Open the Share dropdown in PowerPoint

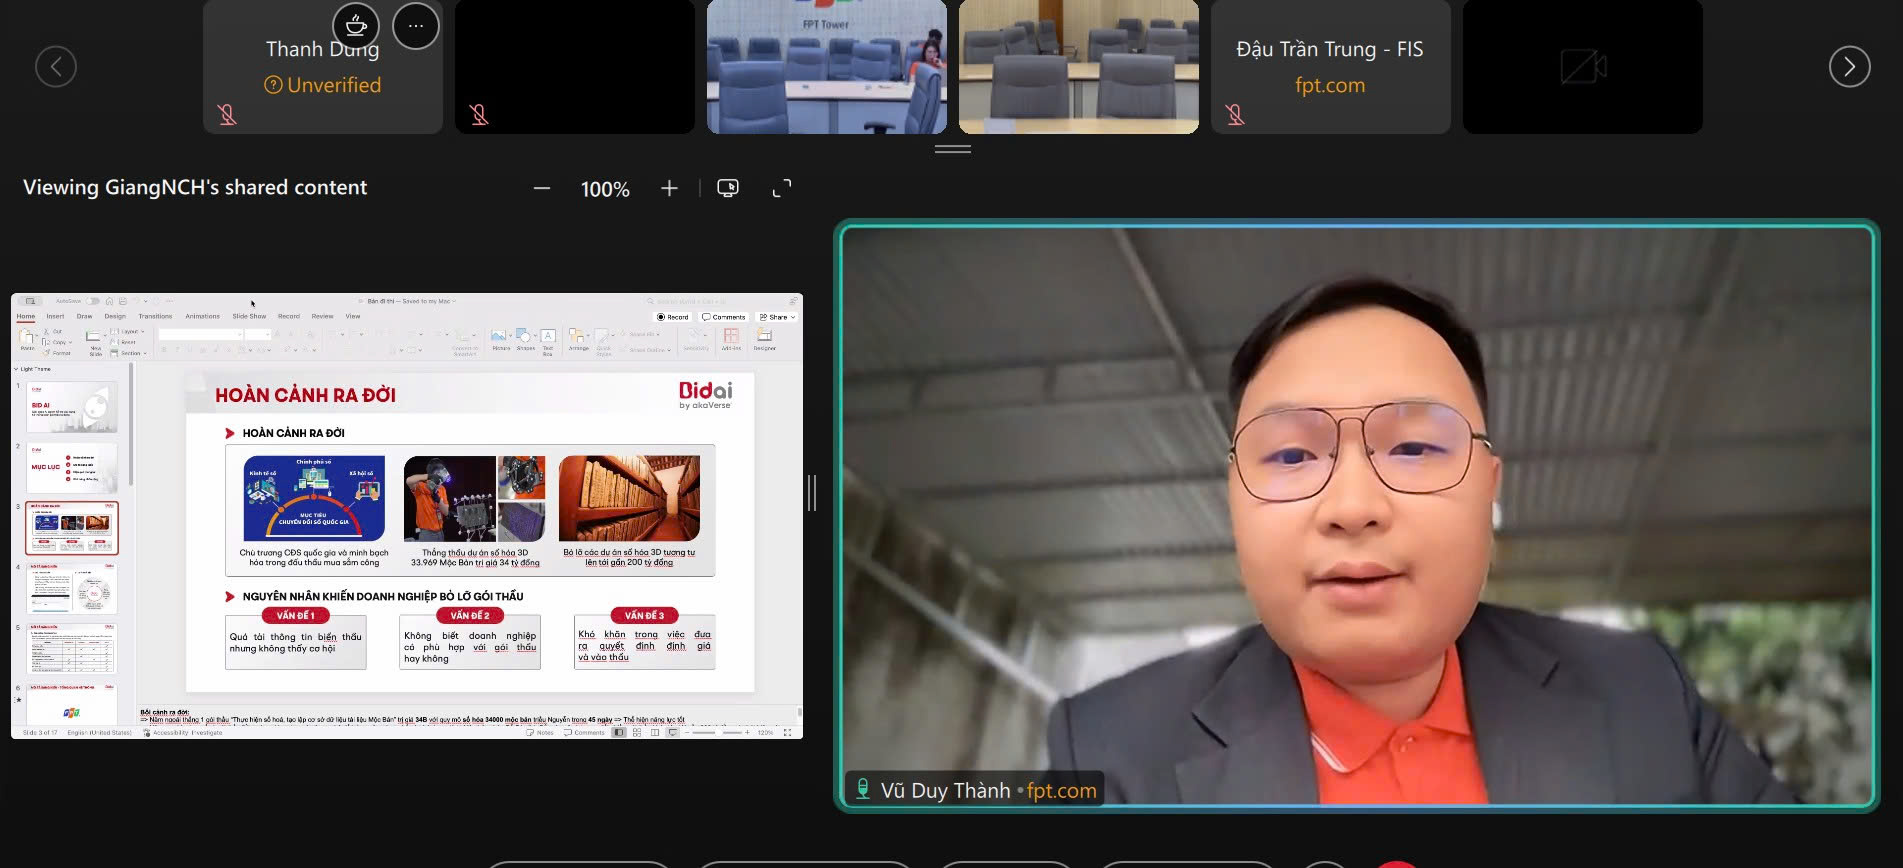click(777, 317)
